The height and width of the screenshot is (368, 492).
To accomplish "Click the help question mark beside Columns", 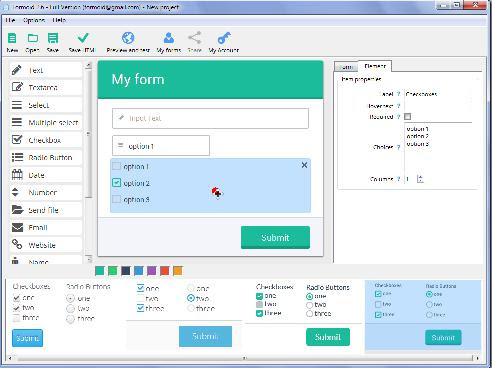I will point(398,179).
